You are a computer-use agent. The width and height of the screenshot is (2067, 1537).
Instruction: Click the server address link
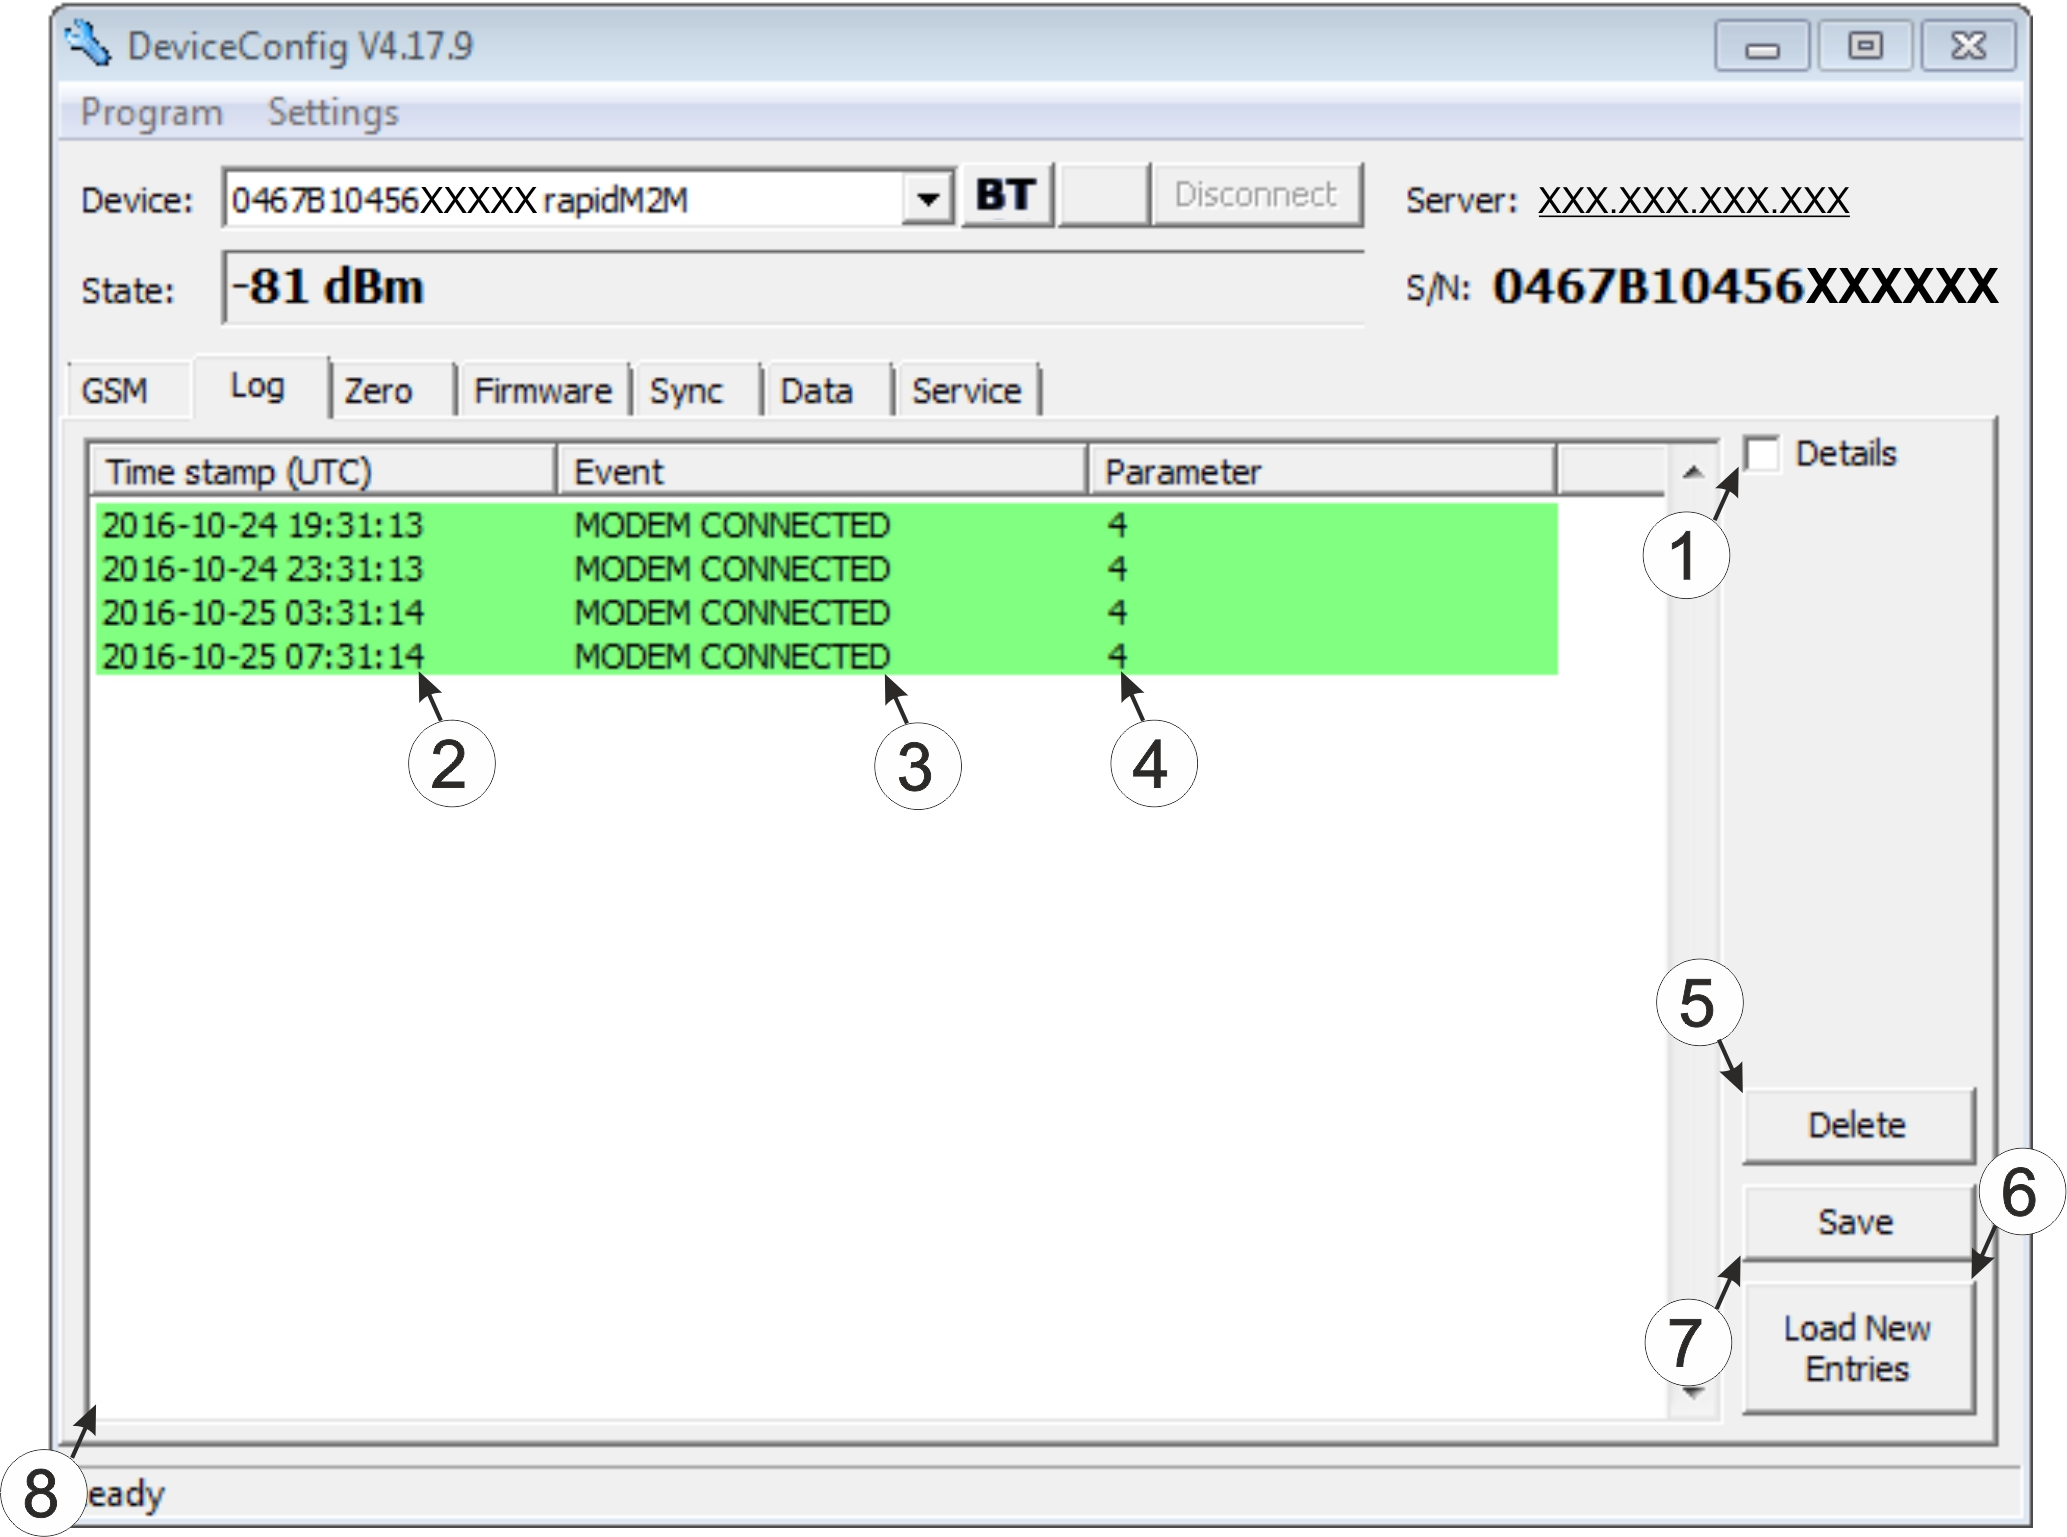click(x=1693, y=200)
